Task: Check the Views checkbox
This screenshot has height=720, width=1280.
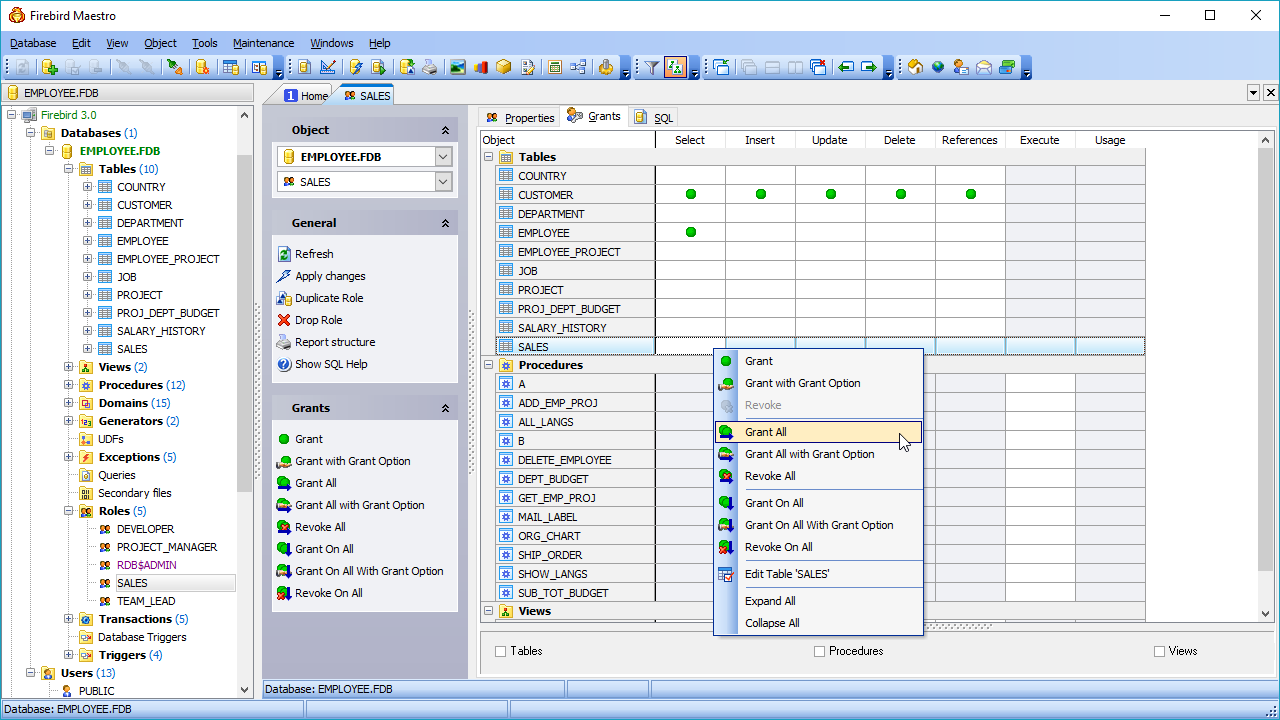Action: click(1160, 651)
